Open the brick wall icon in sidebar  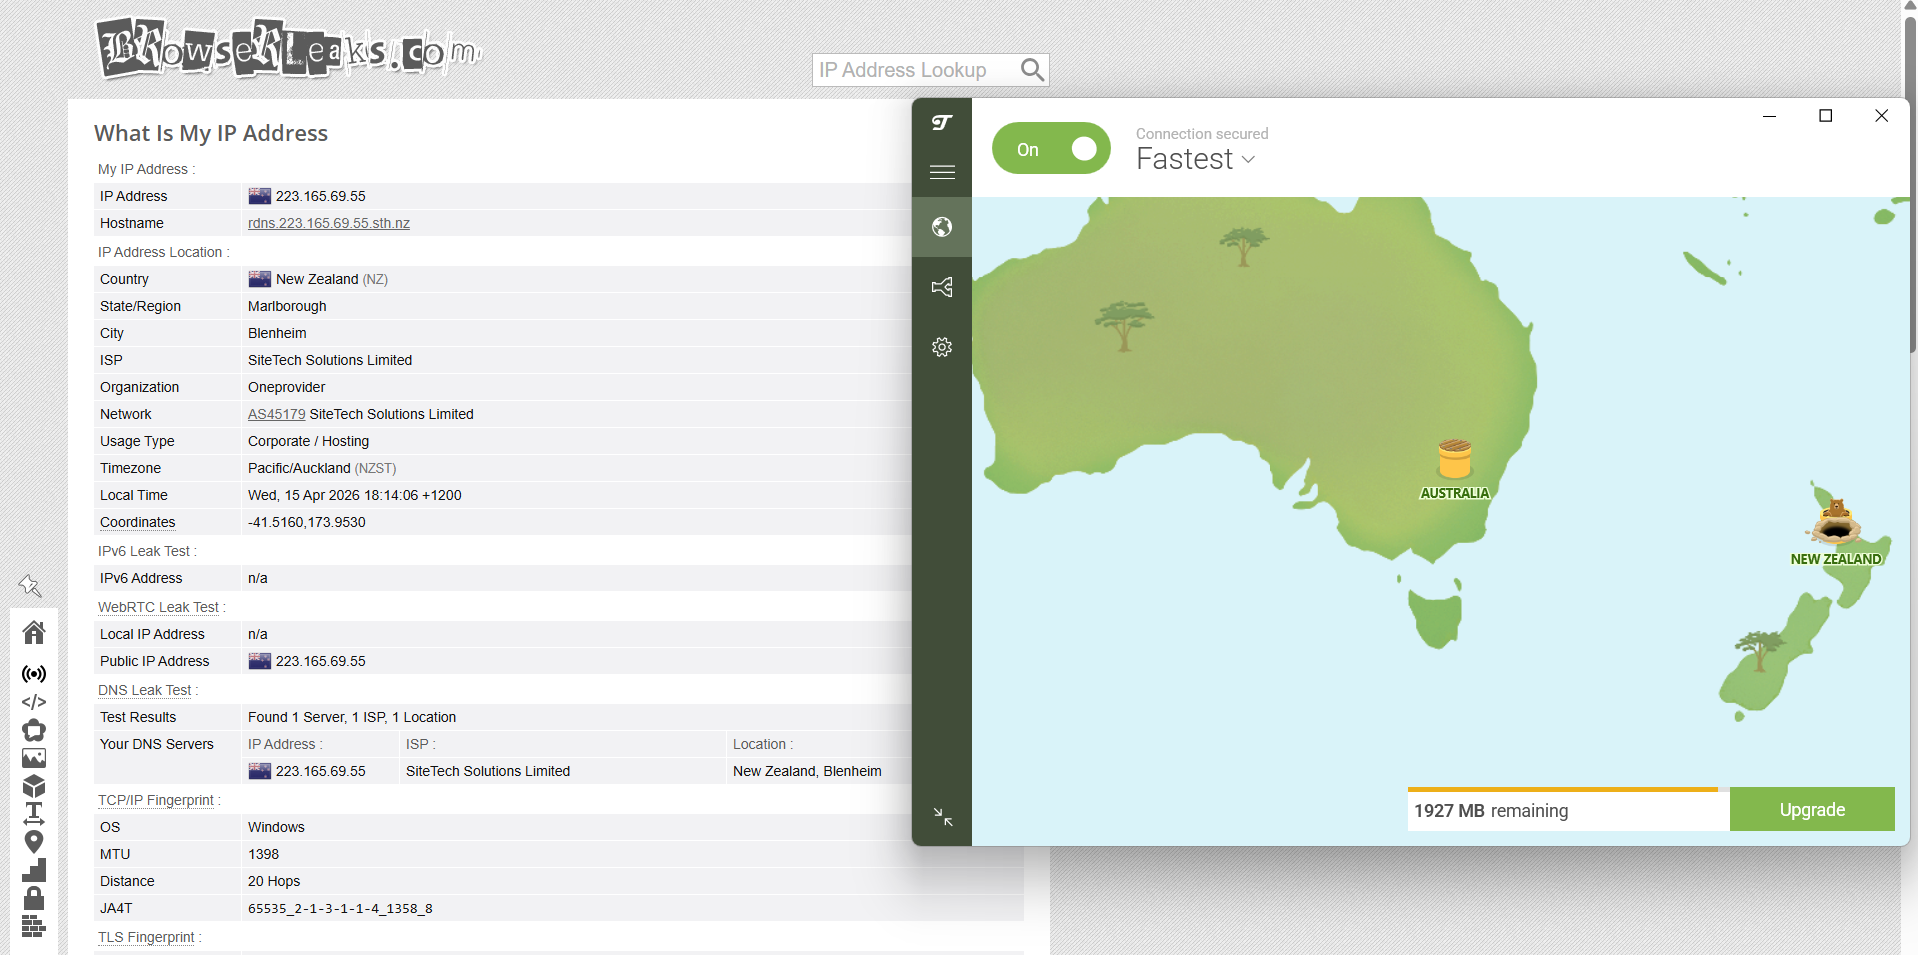(34, 926)
